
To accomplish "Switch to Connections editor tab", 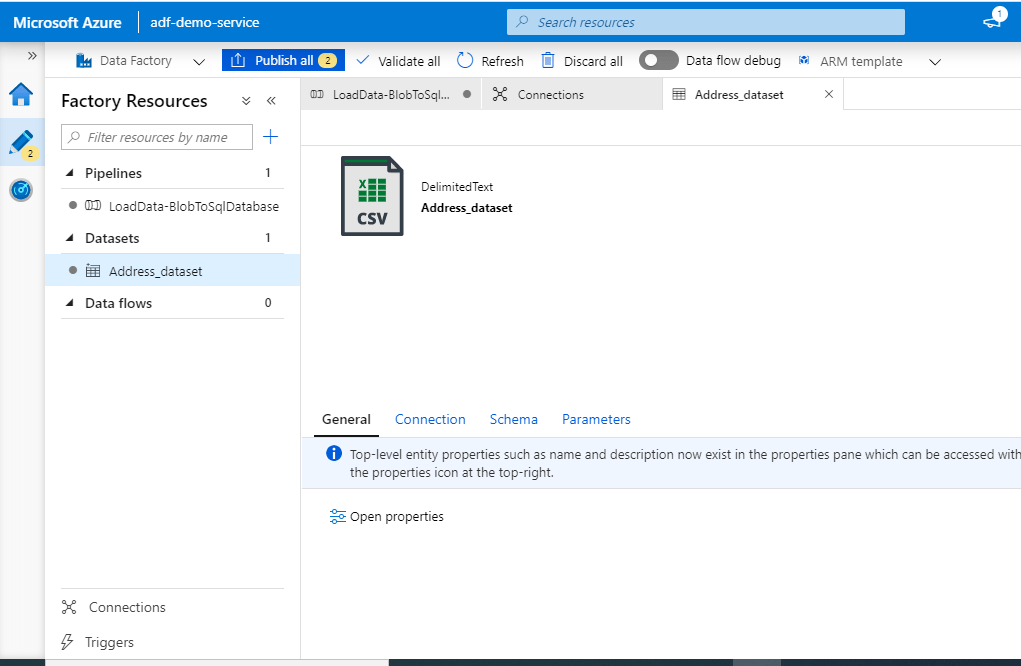I will tap(572, 94).
